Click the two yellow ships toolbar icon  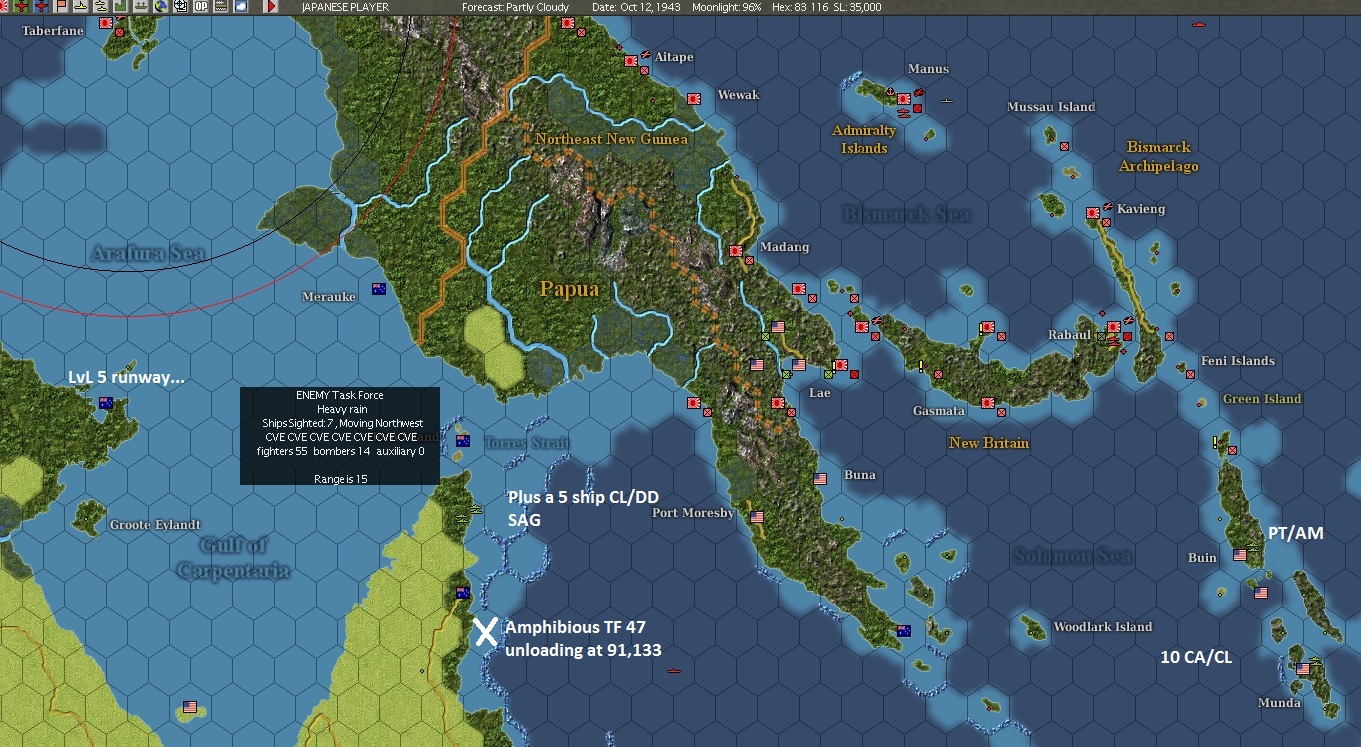point(101,7)
